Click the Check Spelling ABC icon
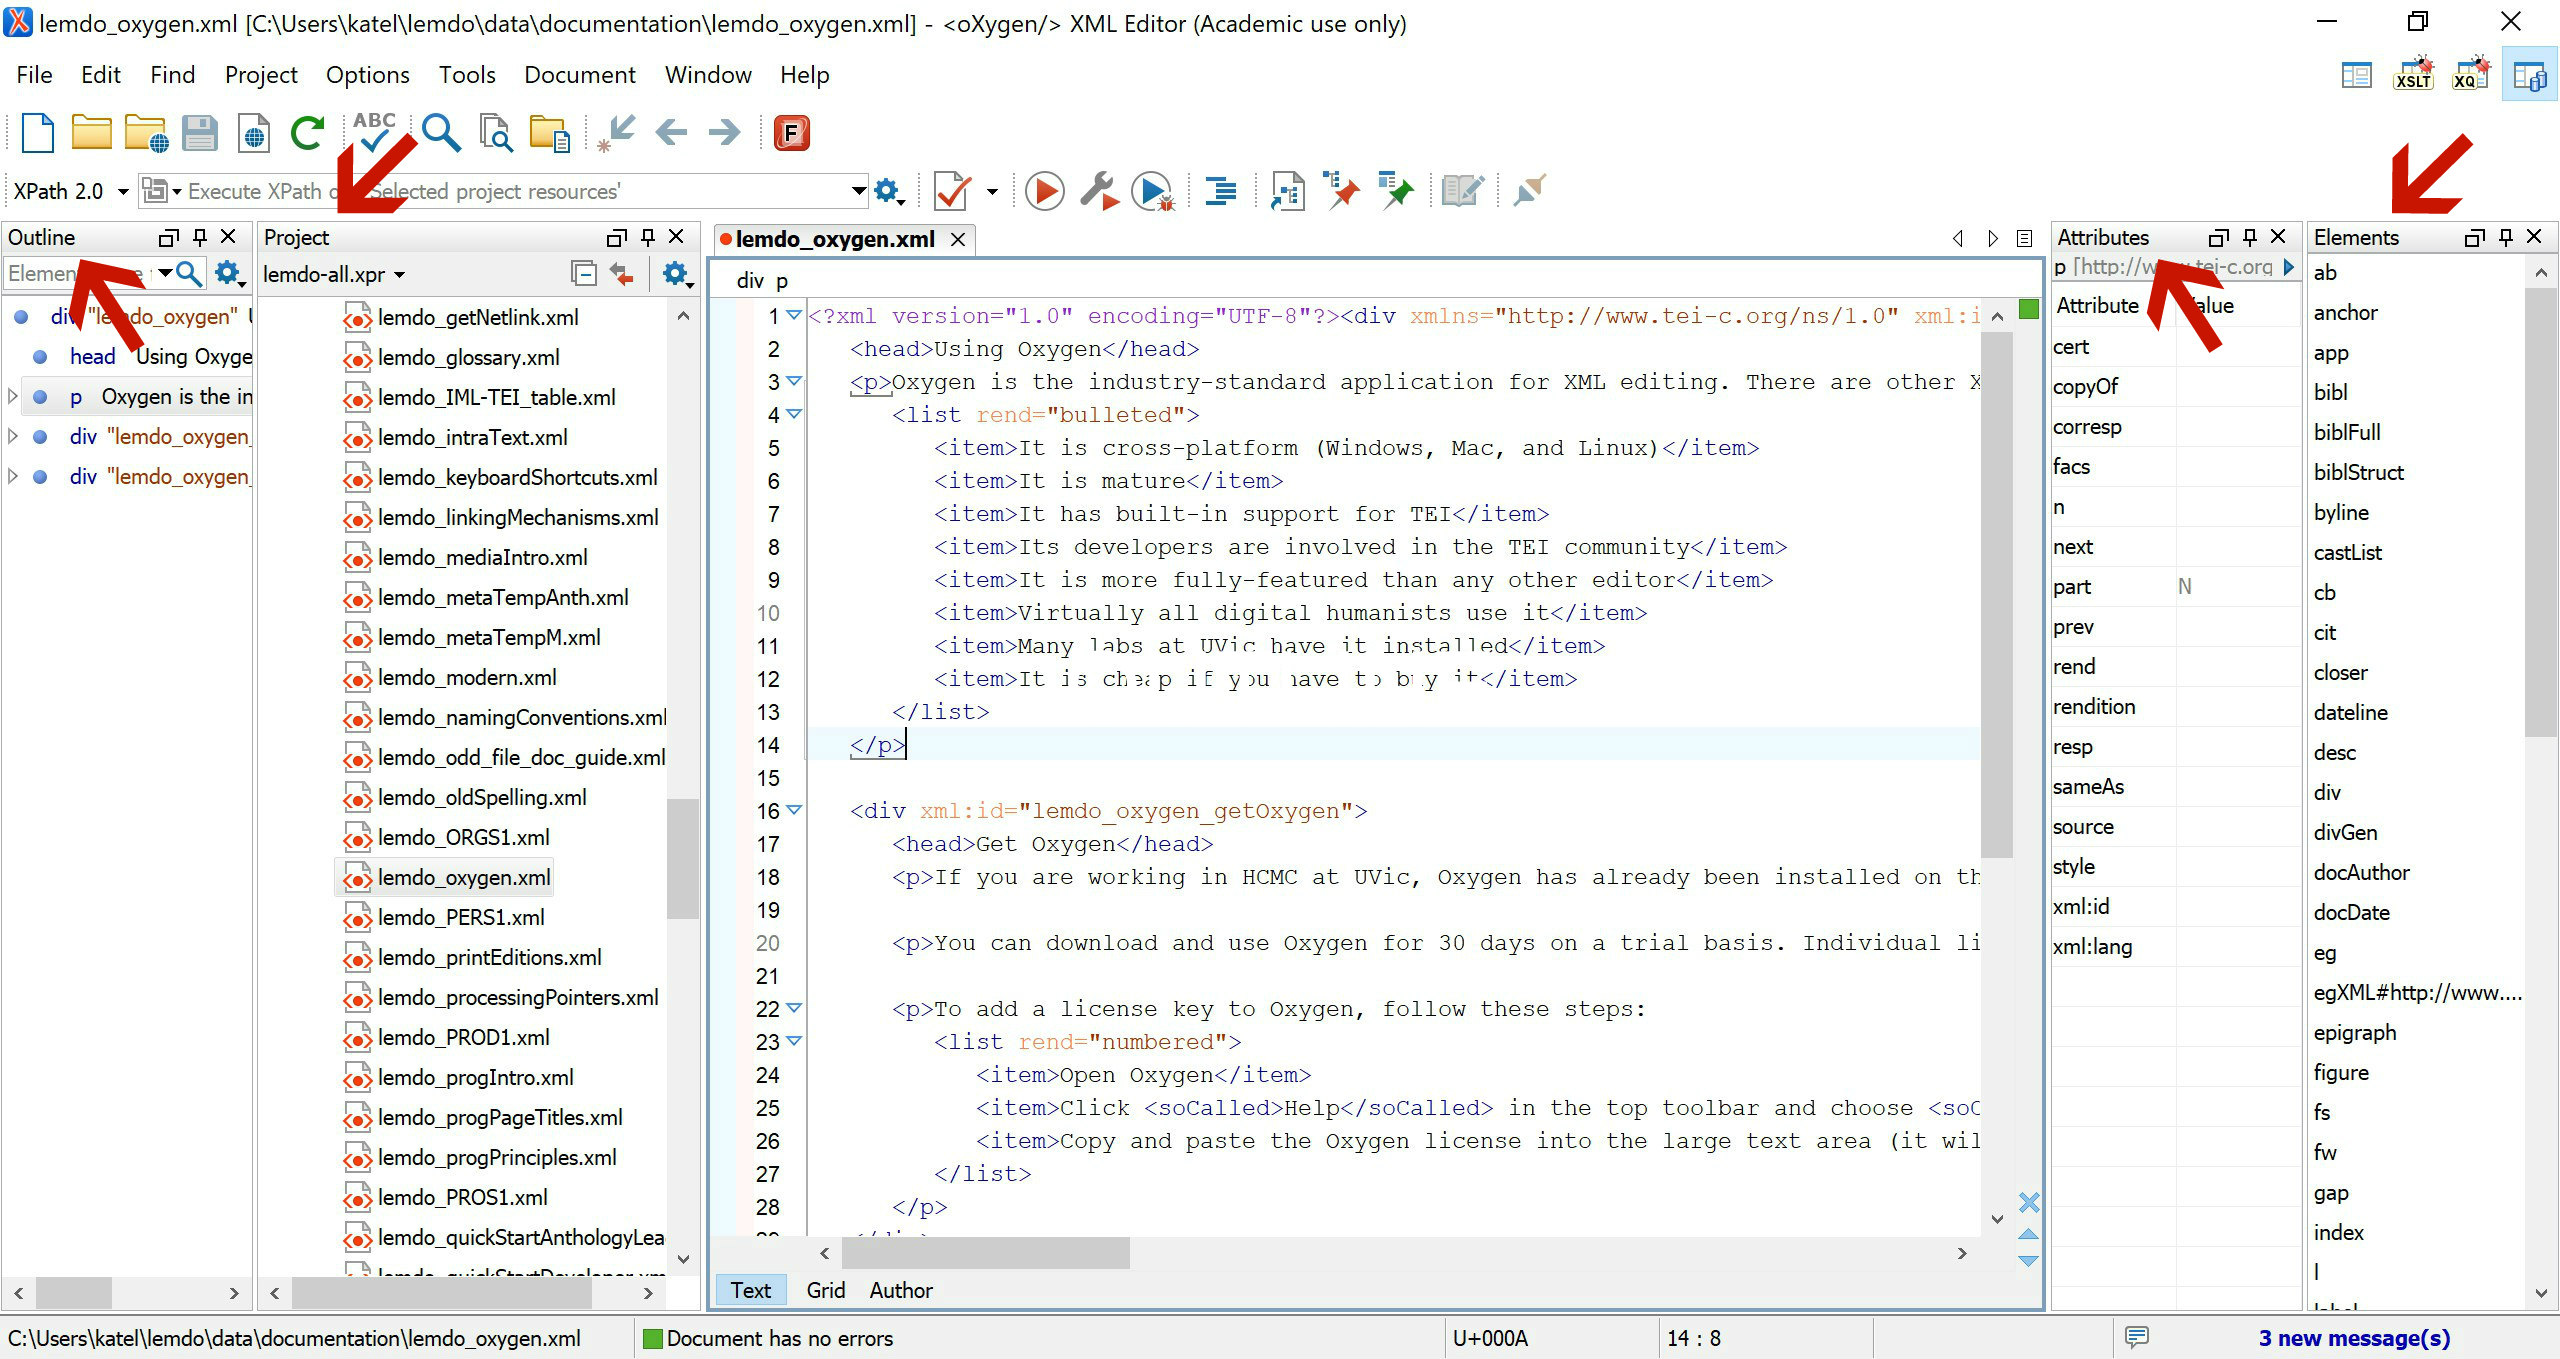 [x=374, y=132]
